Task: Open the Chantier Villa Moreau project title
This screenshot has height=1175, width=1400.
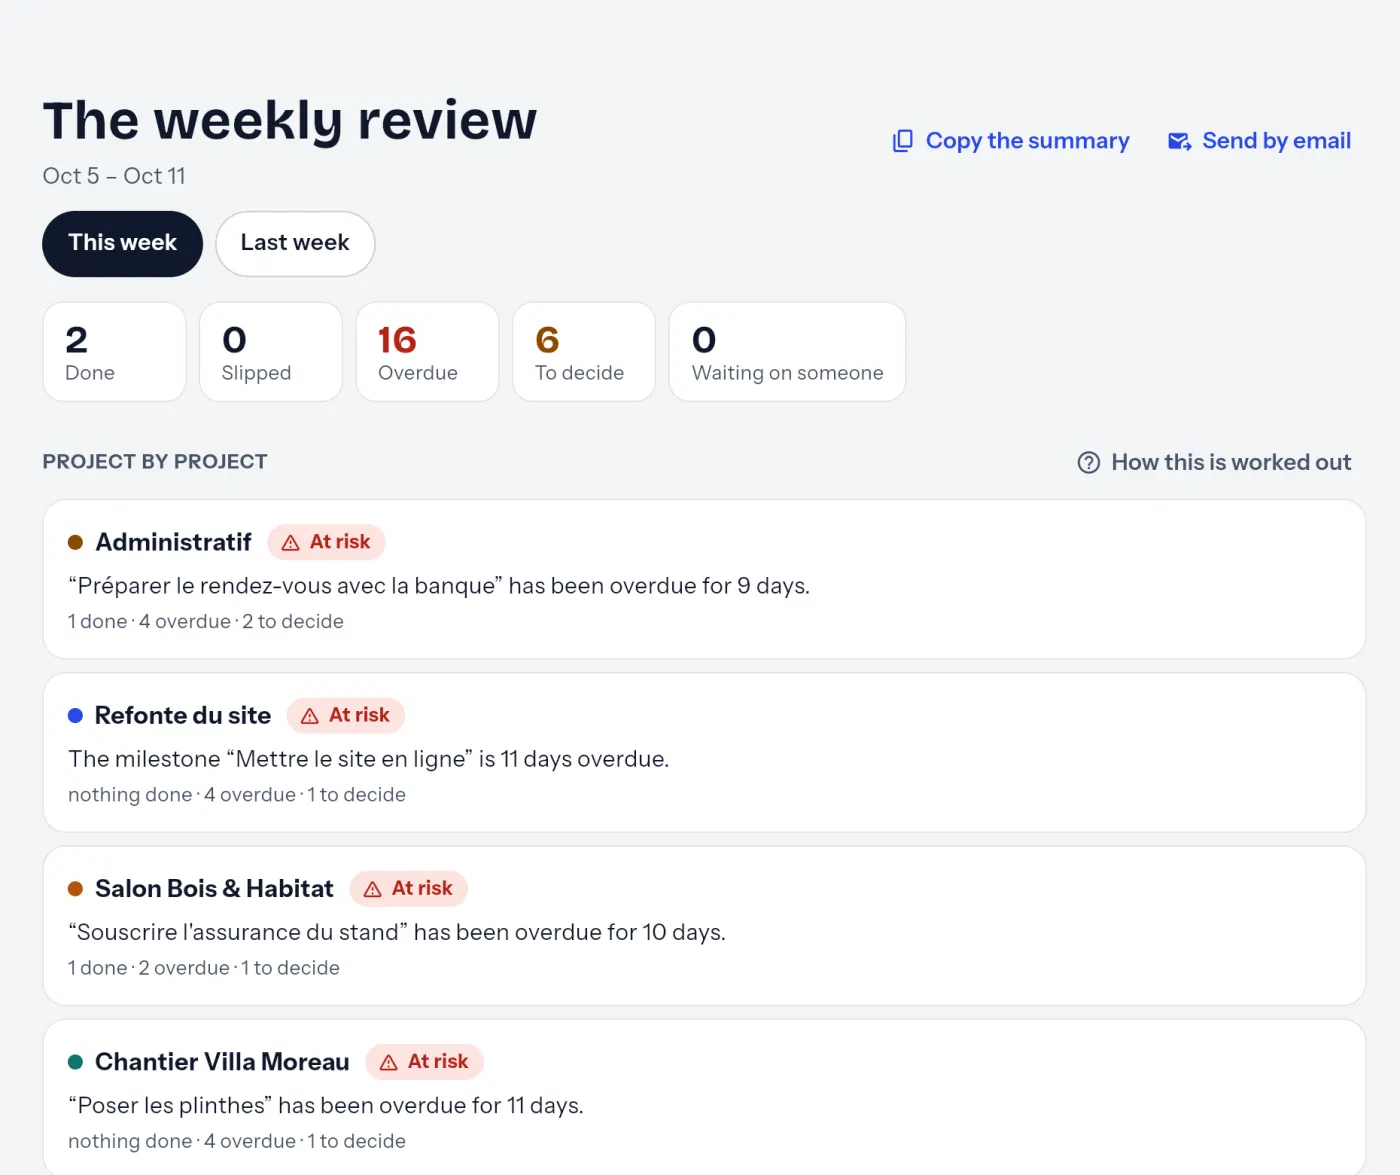Action: click(x=222, y=1061)
